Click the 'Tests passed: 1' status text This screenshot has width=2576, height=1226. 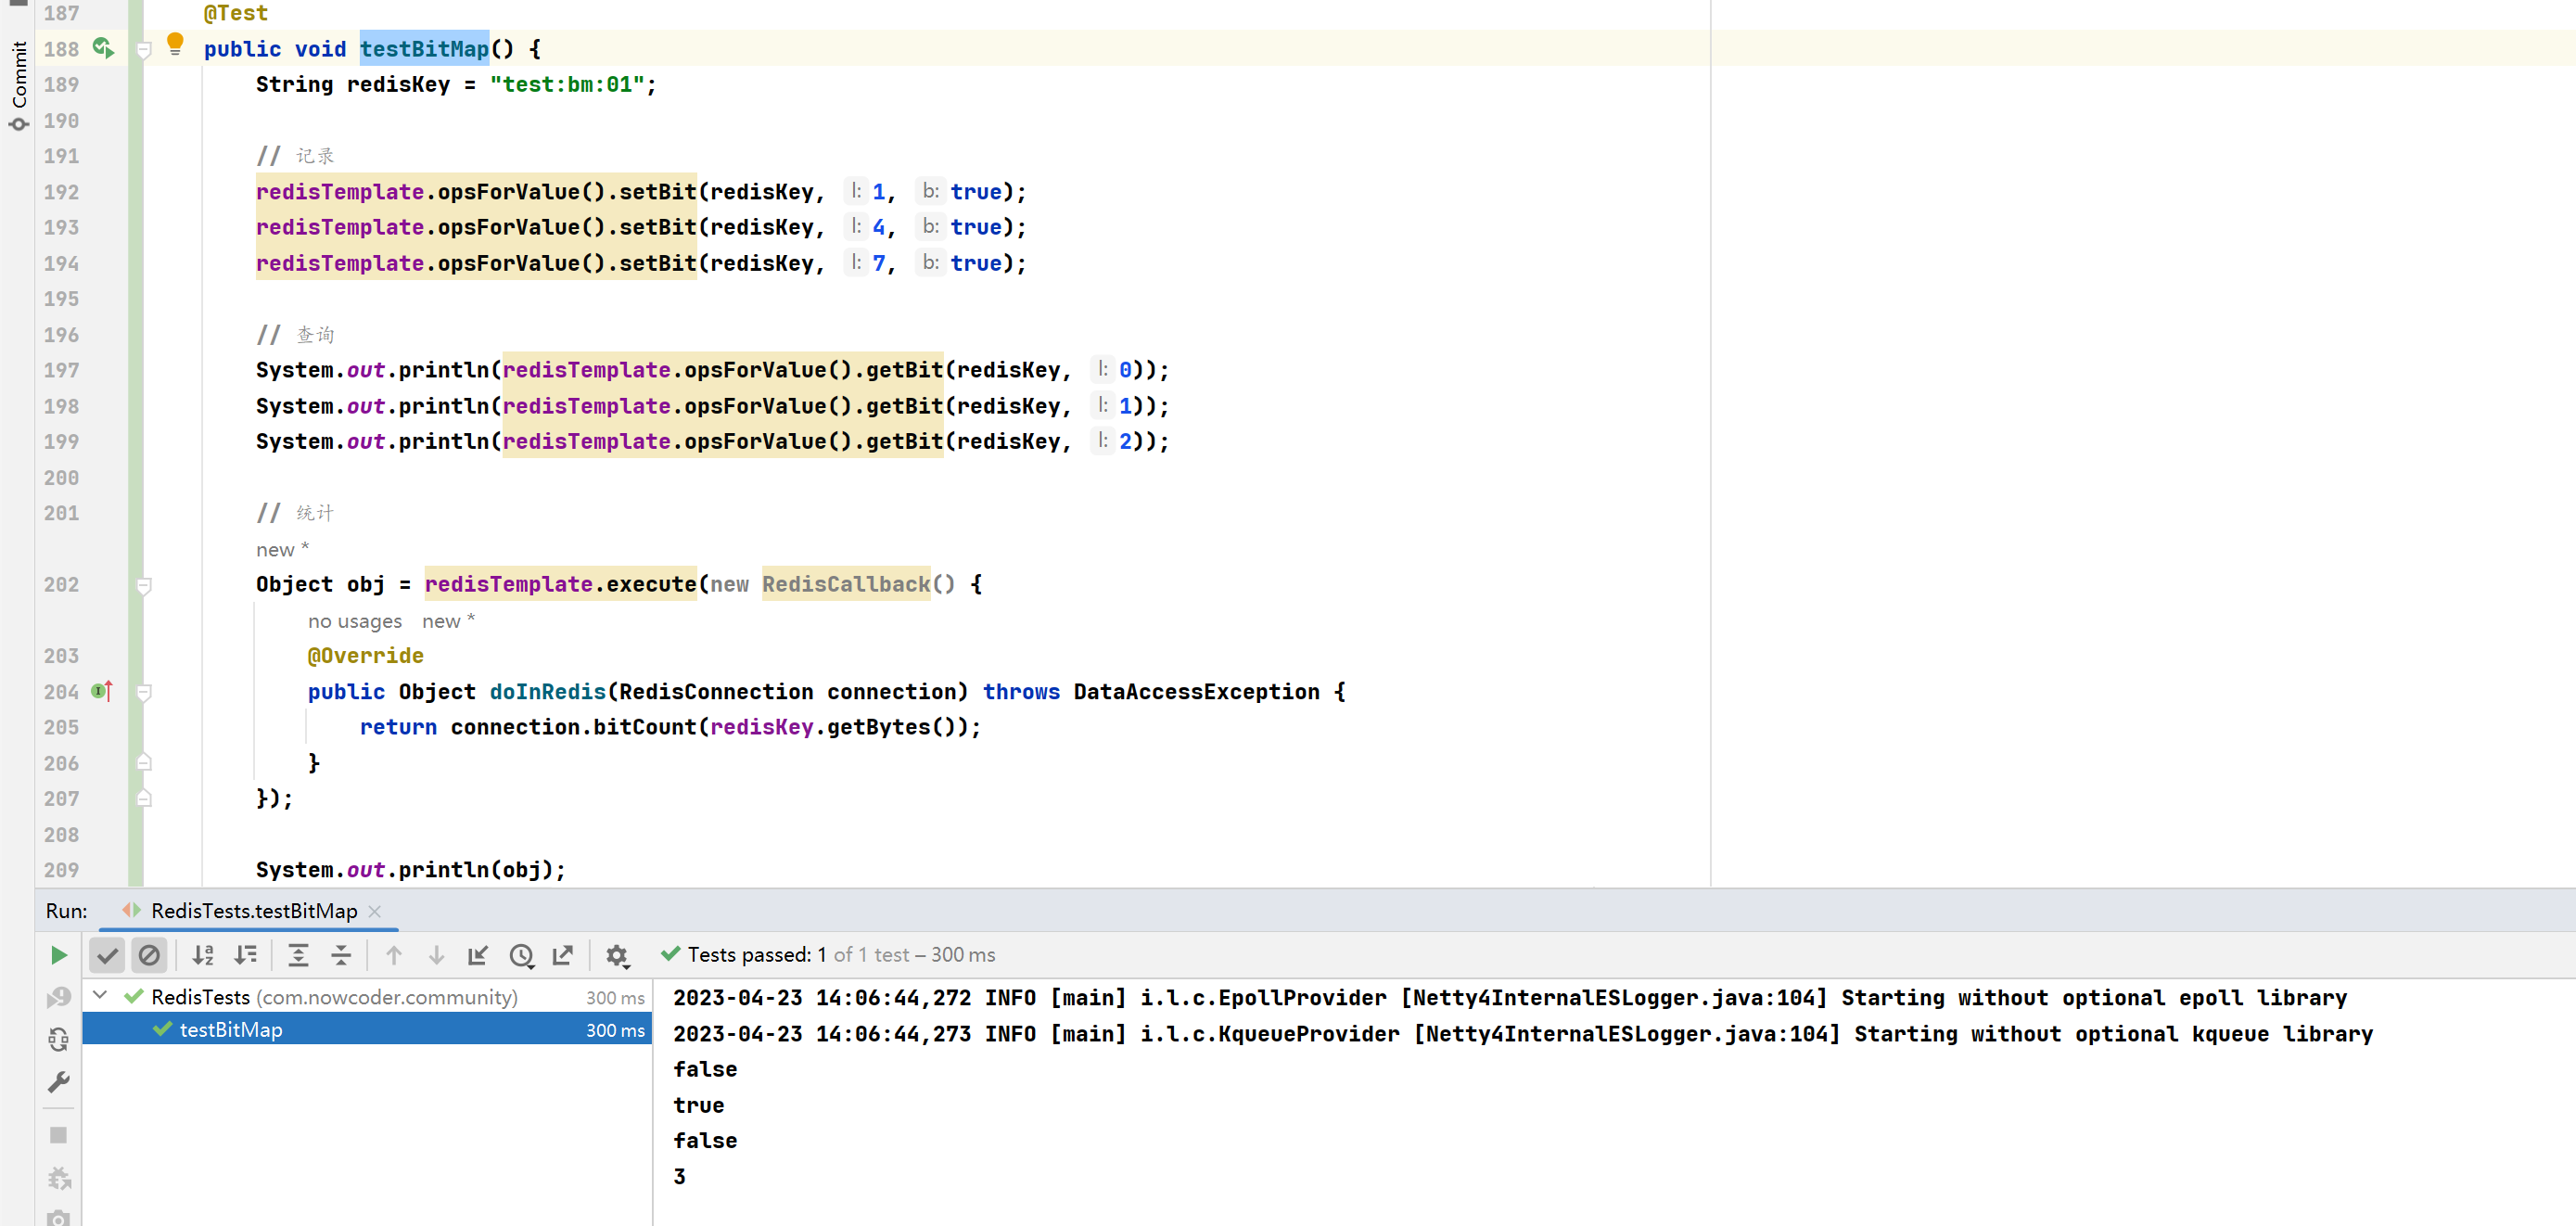(x=757, y=955)
